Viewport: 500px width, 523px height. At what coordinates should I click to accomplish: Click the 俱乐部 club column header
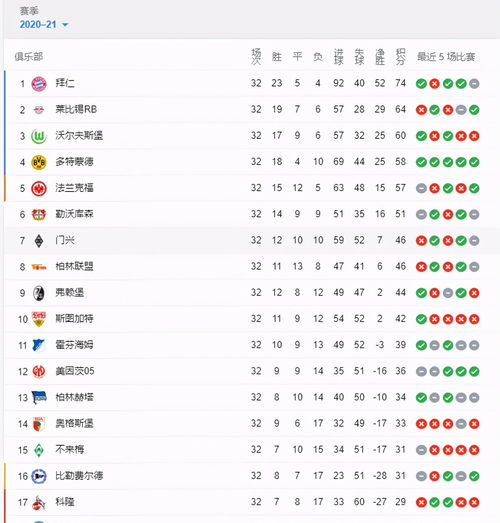tap(29, 57)
